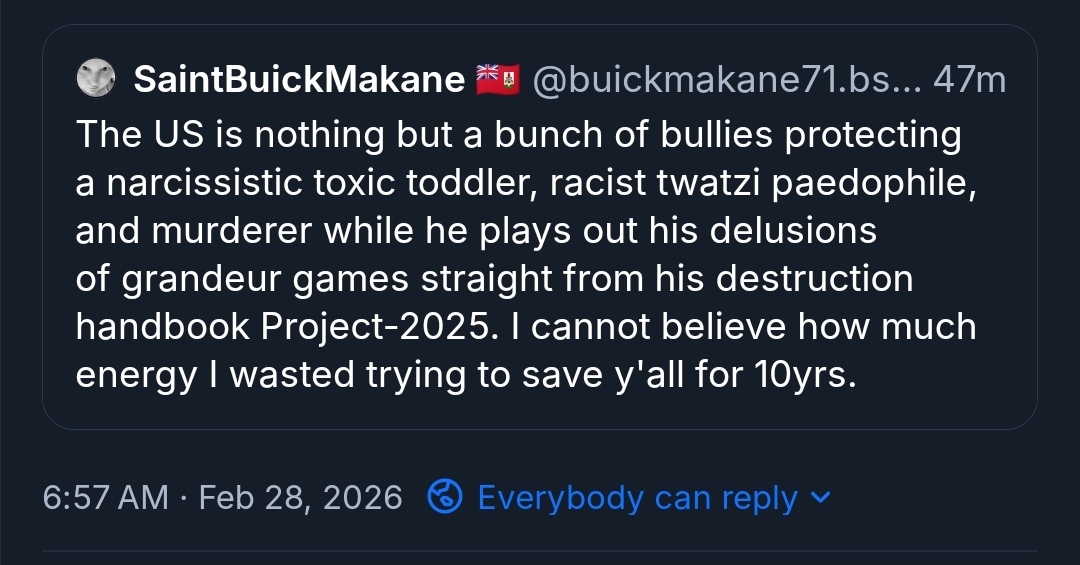
Task: Expand the reply settings chevron
Action: tap(820, 497)
